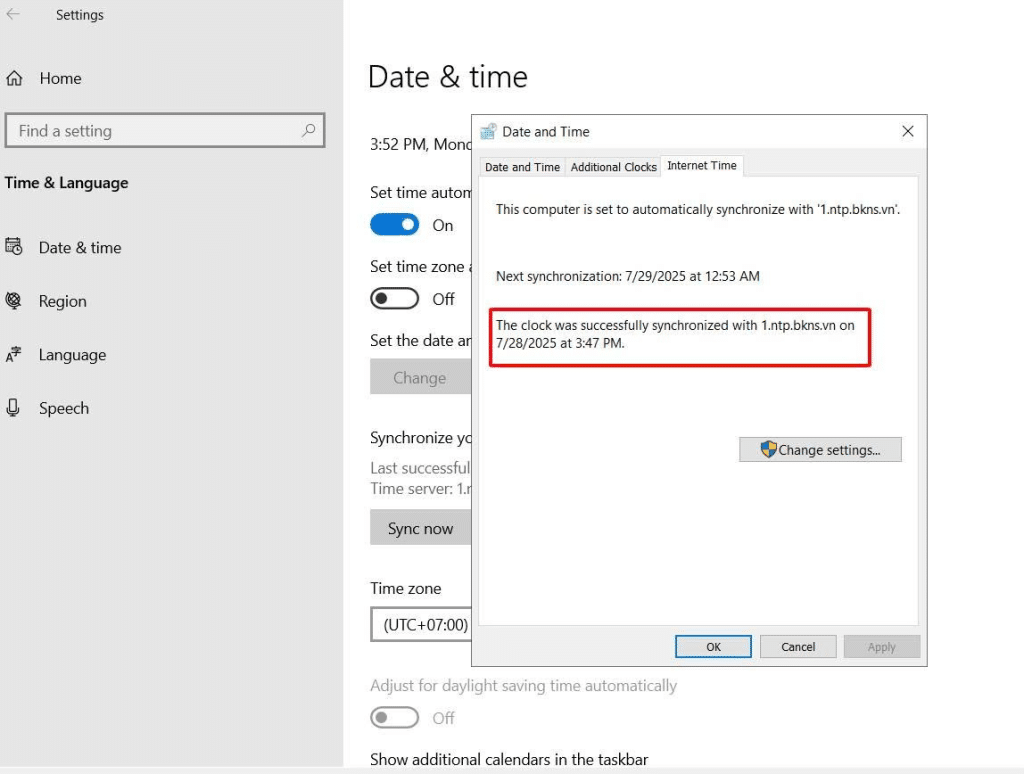
Task: Click the Speech microphone icon
Action: [x=14, y=408]
